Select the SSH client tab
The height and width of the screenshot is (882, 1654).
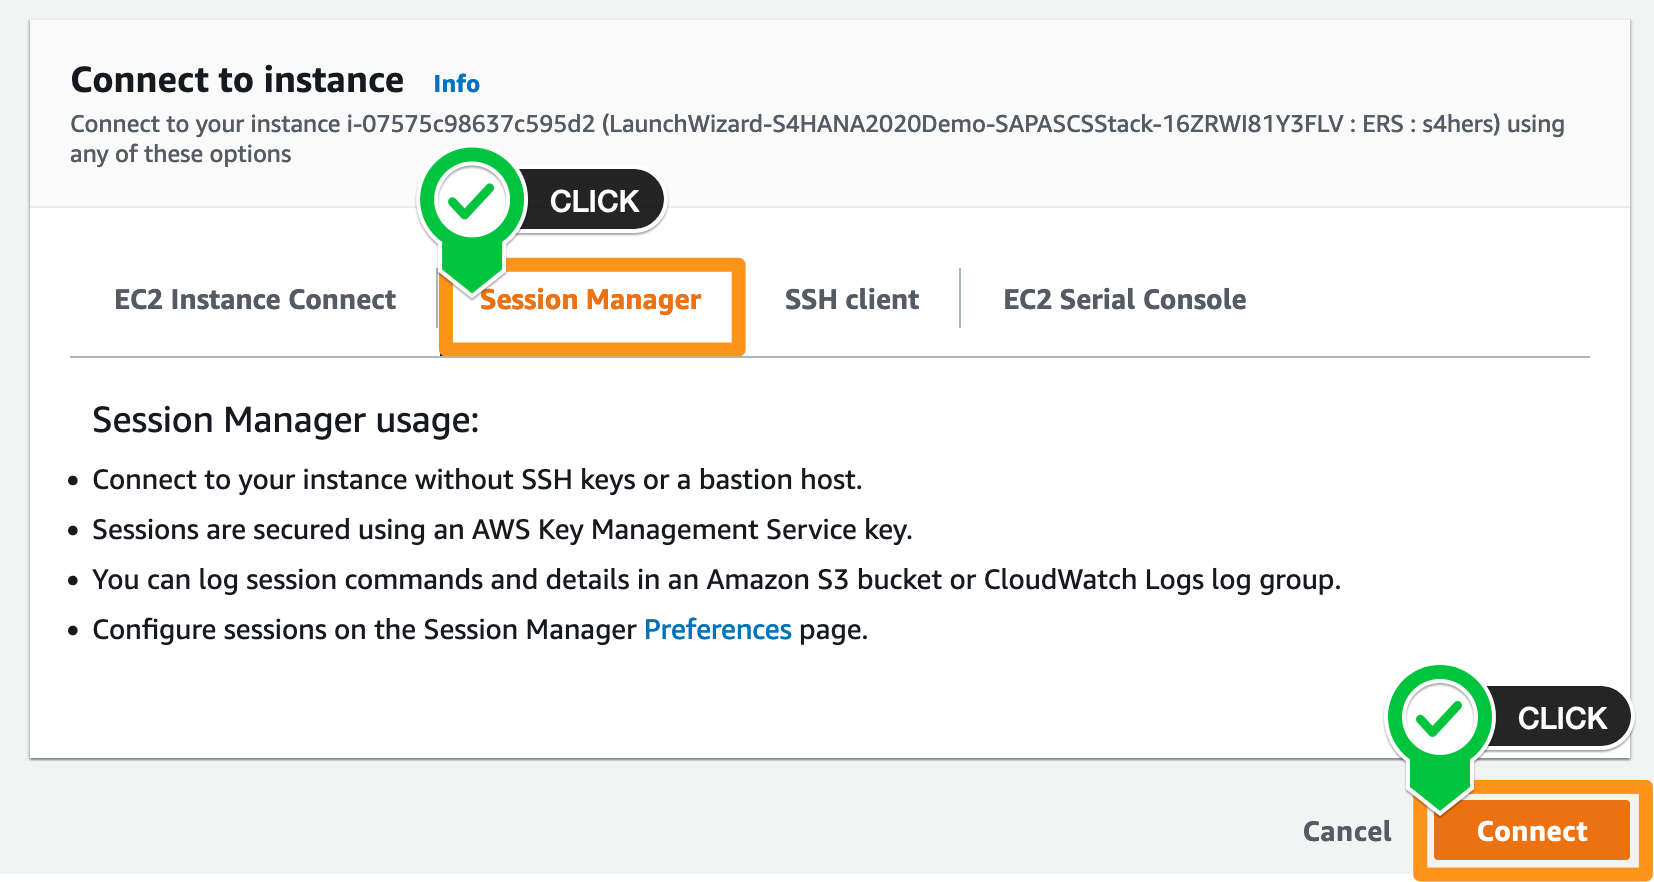[851, 300]
